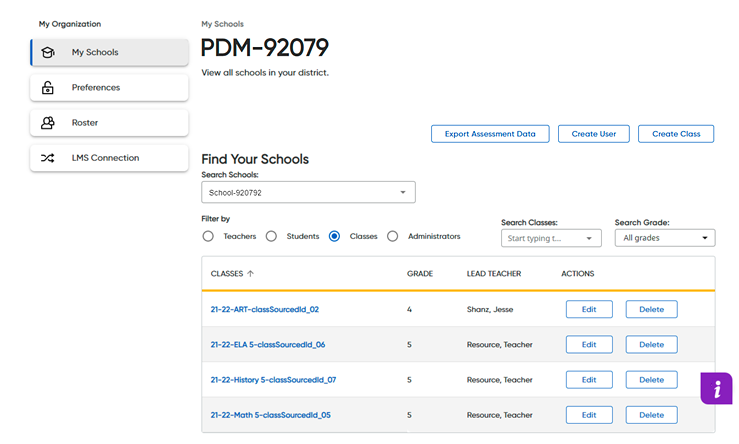The image size is (739, 444).
Task: Click the Export Assessment Data button
Action: (x=490, y=134)
